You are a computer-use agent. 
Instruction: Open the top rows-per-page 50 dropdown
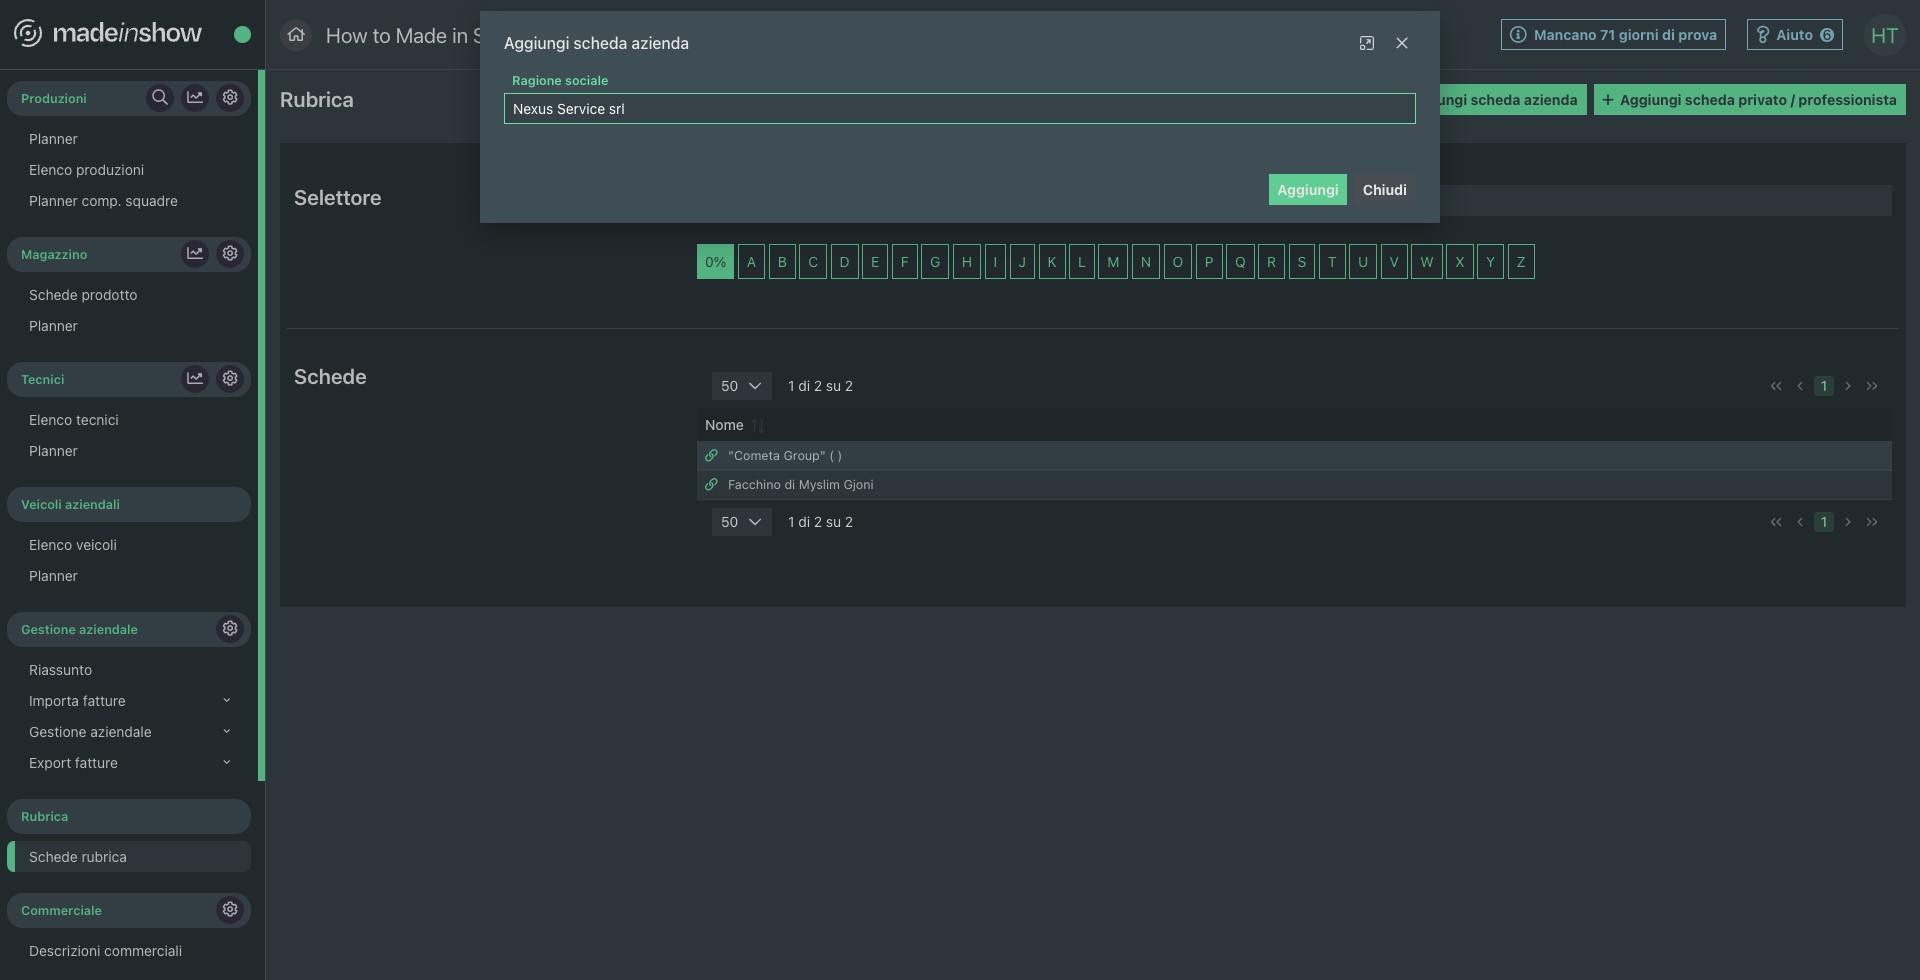(x=741, y=386)
